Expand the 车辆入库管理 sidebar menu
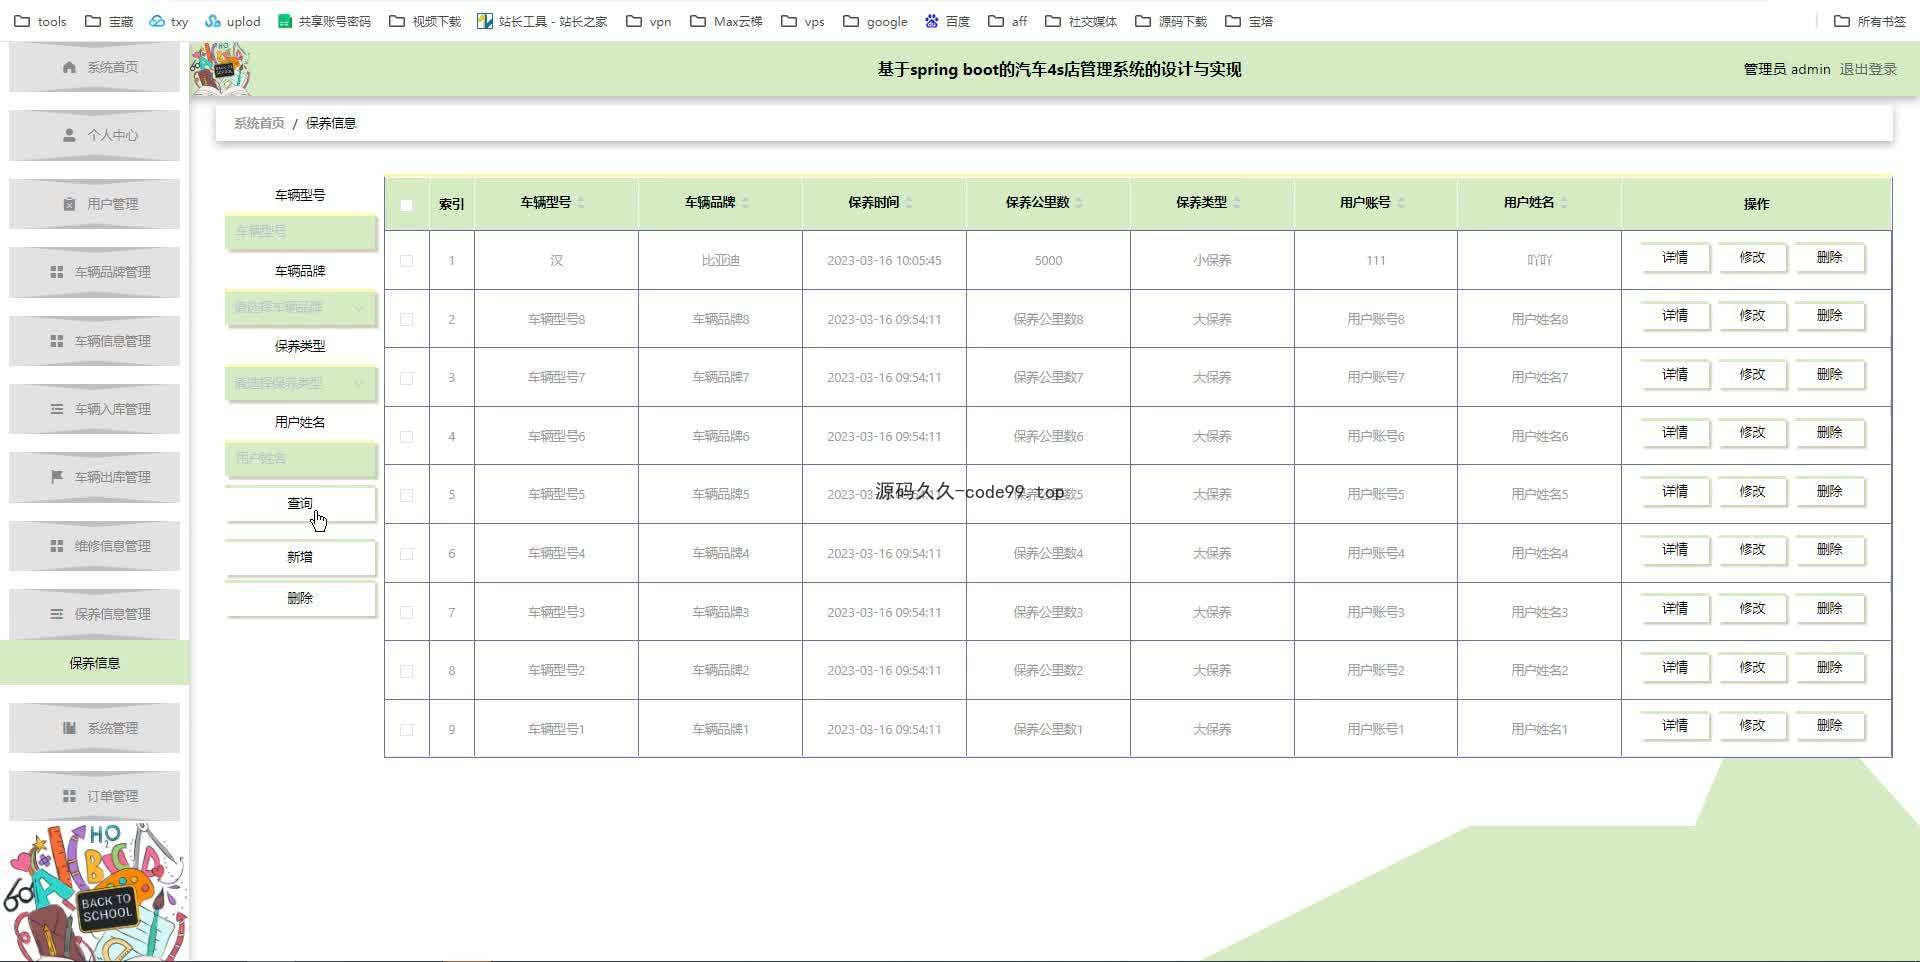1920x962 pixels. [x=94, y=409]
